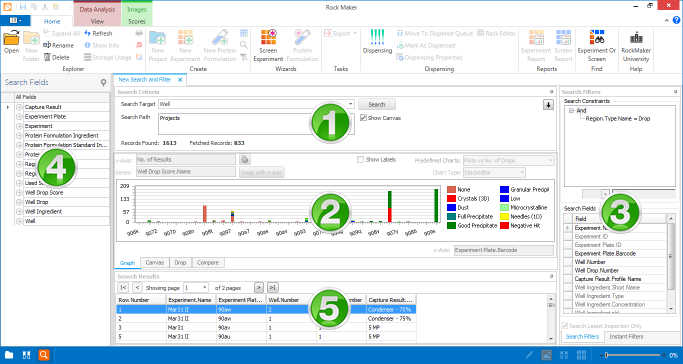Switch to the Home ribbon tab
The image size is (683, 364).
[x=52, y=21]
